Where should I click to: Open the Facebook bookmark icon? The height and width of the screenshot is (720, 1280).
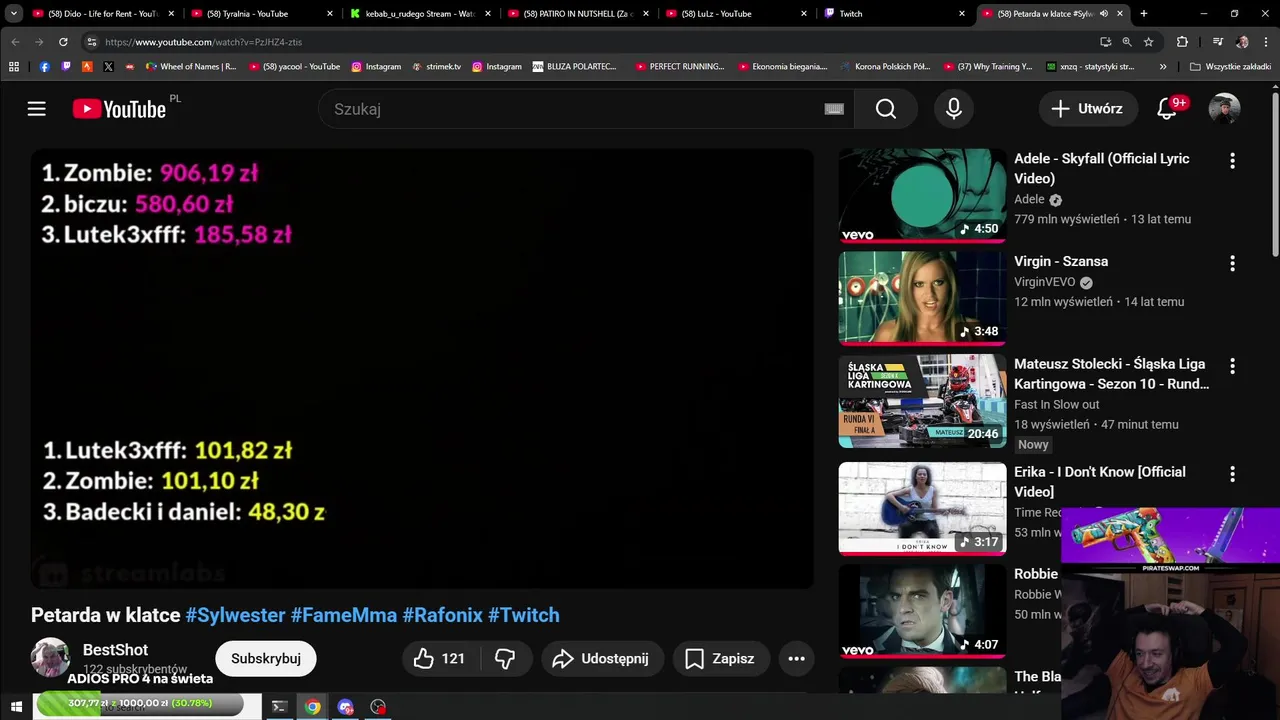[44, 67]
